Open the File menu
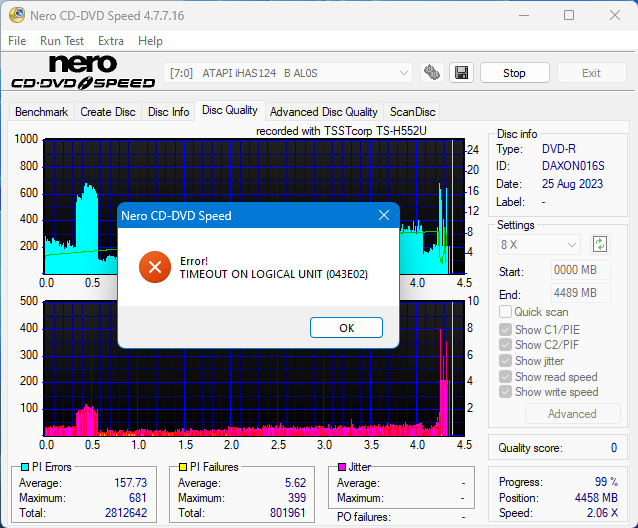The height and width of the screenshot is (528, 638). [17, 41]
